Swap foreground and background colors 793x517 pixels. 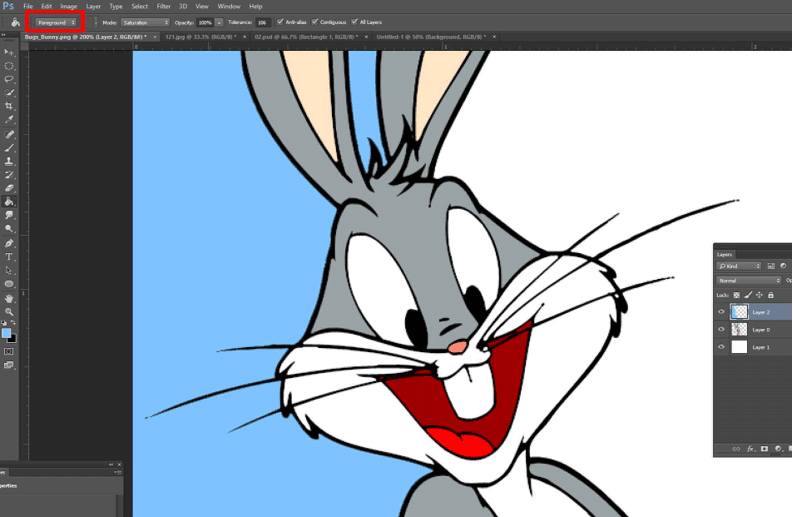click(x=13, y=323)
